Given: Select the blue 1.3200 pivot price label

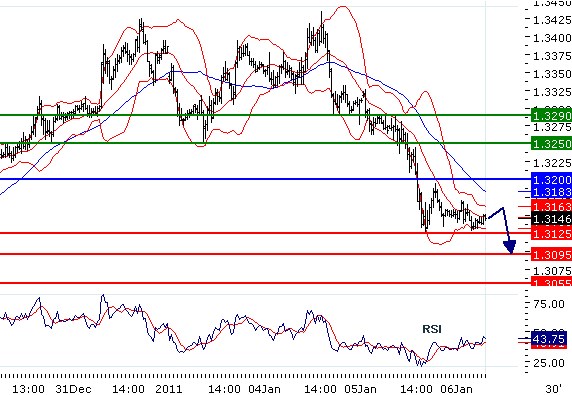Looking at the screenshot, I should (551, 180).
